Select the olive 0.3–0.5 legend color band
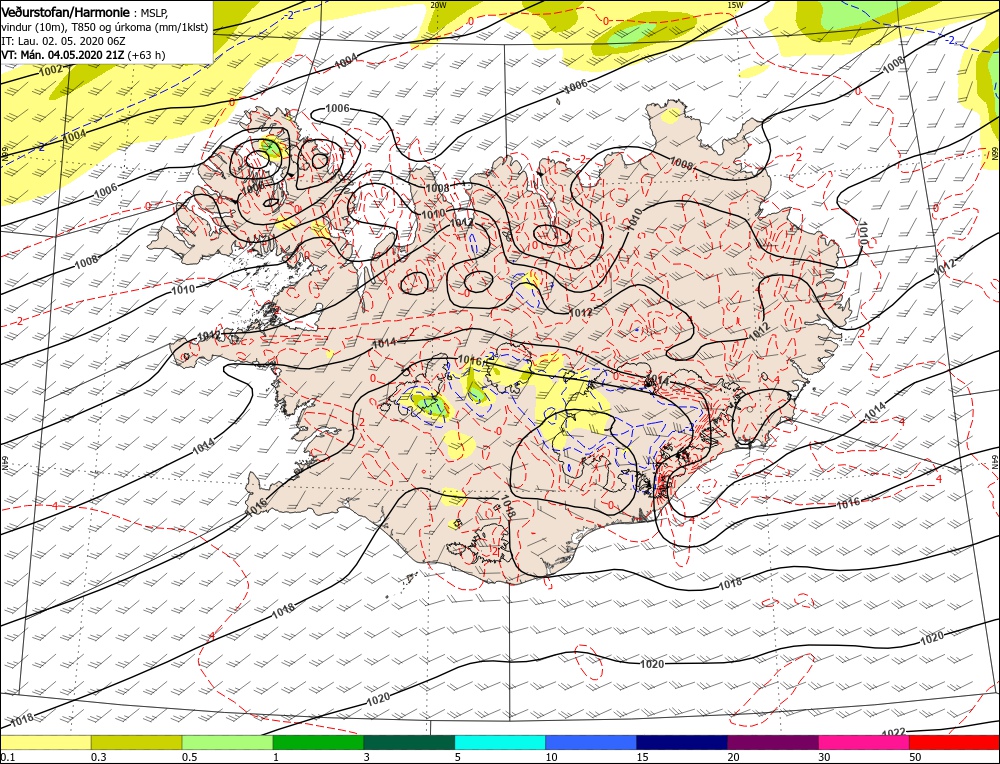 click(136, 742)
